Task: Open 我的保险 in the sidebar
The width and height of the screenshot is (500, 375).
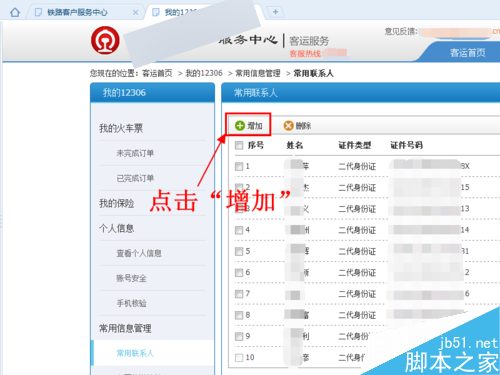Action: tap(117, 203)
